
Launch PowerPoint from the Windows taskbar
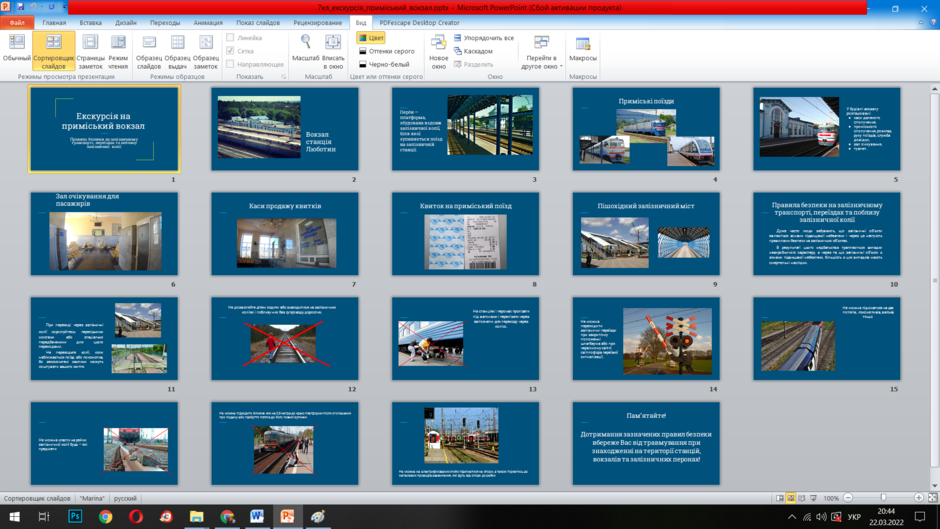(287, 516)
